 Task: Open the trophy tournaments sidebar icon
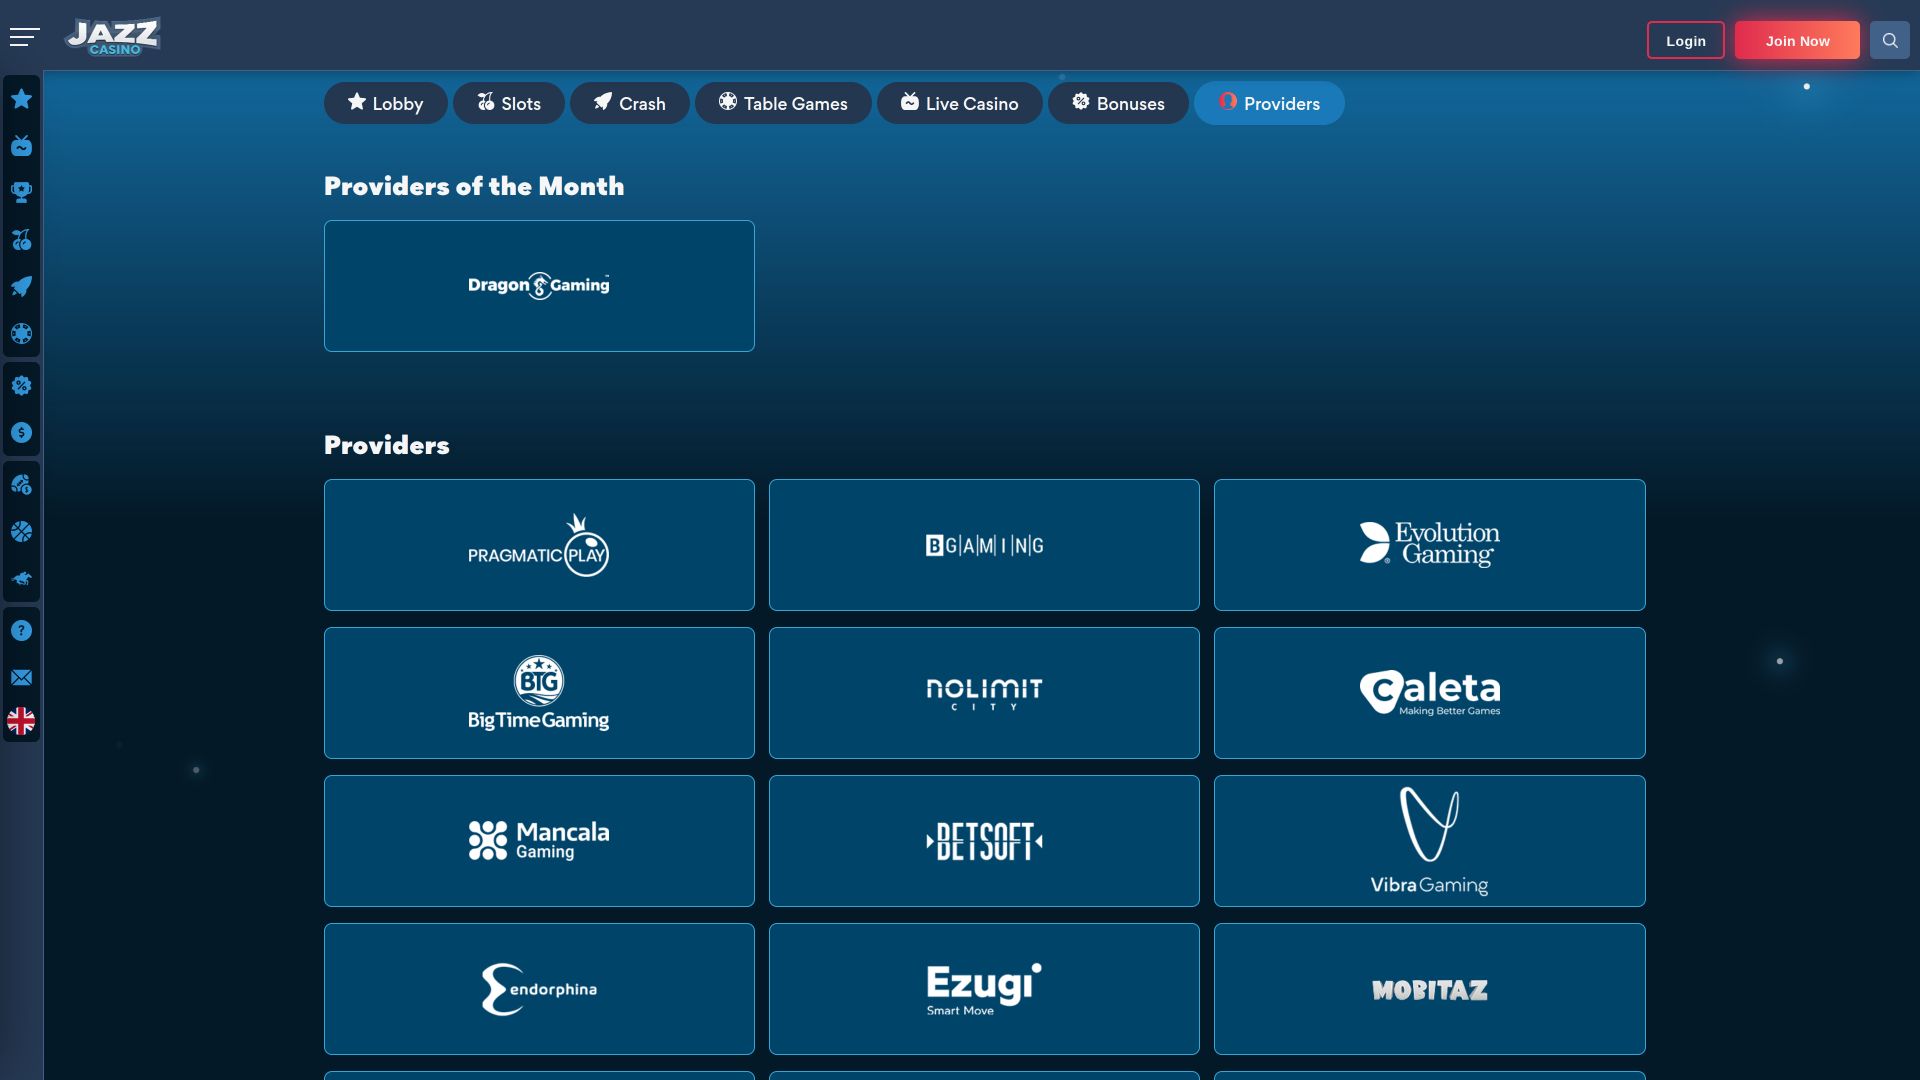(x=21, y=192)
